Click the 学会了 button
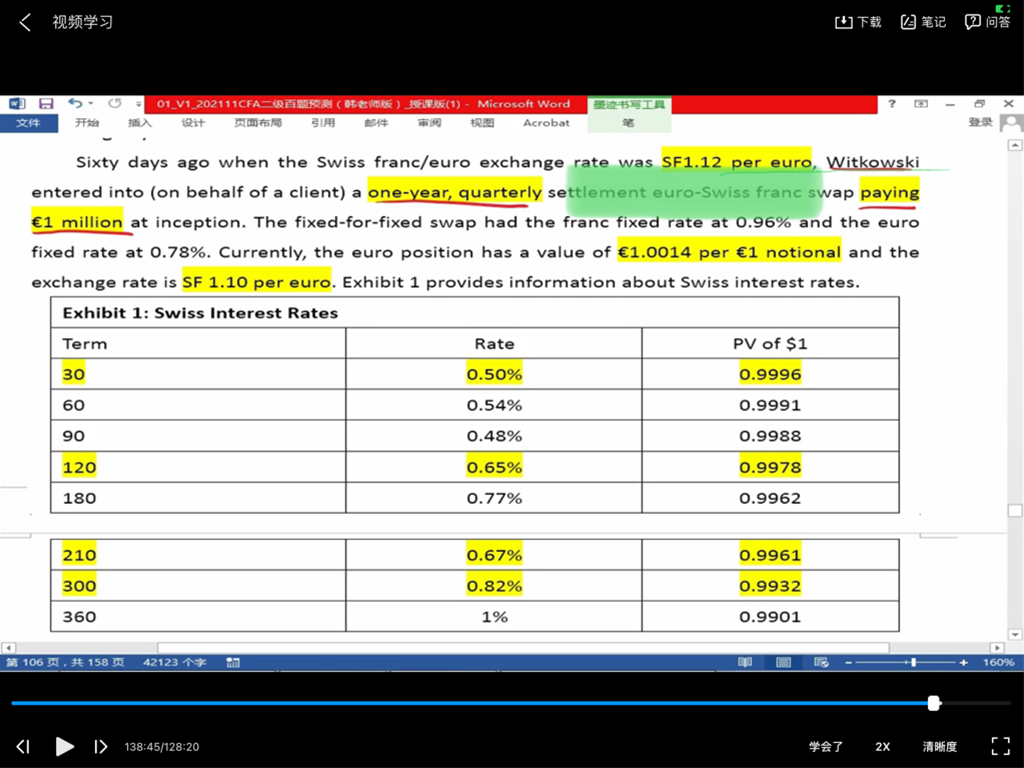The height and width of the screenshot is (768, 1024). point(826,746)
